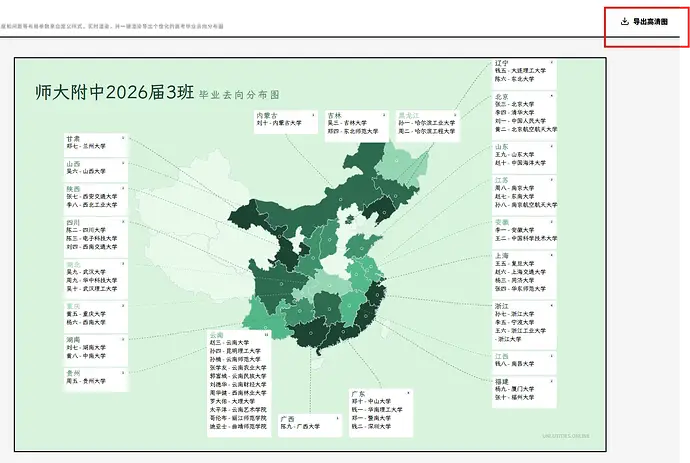Click the subtitle 毕业去向分布图
The height and width of the screenshot is (463, 690).
tap(239, 95)
